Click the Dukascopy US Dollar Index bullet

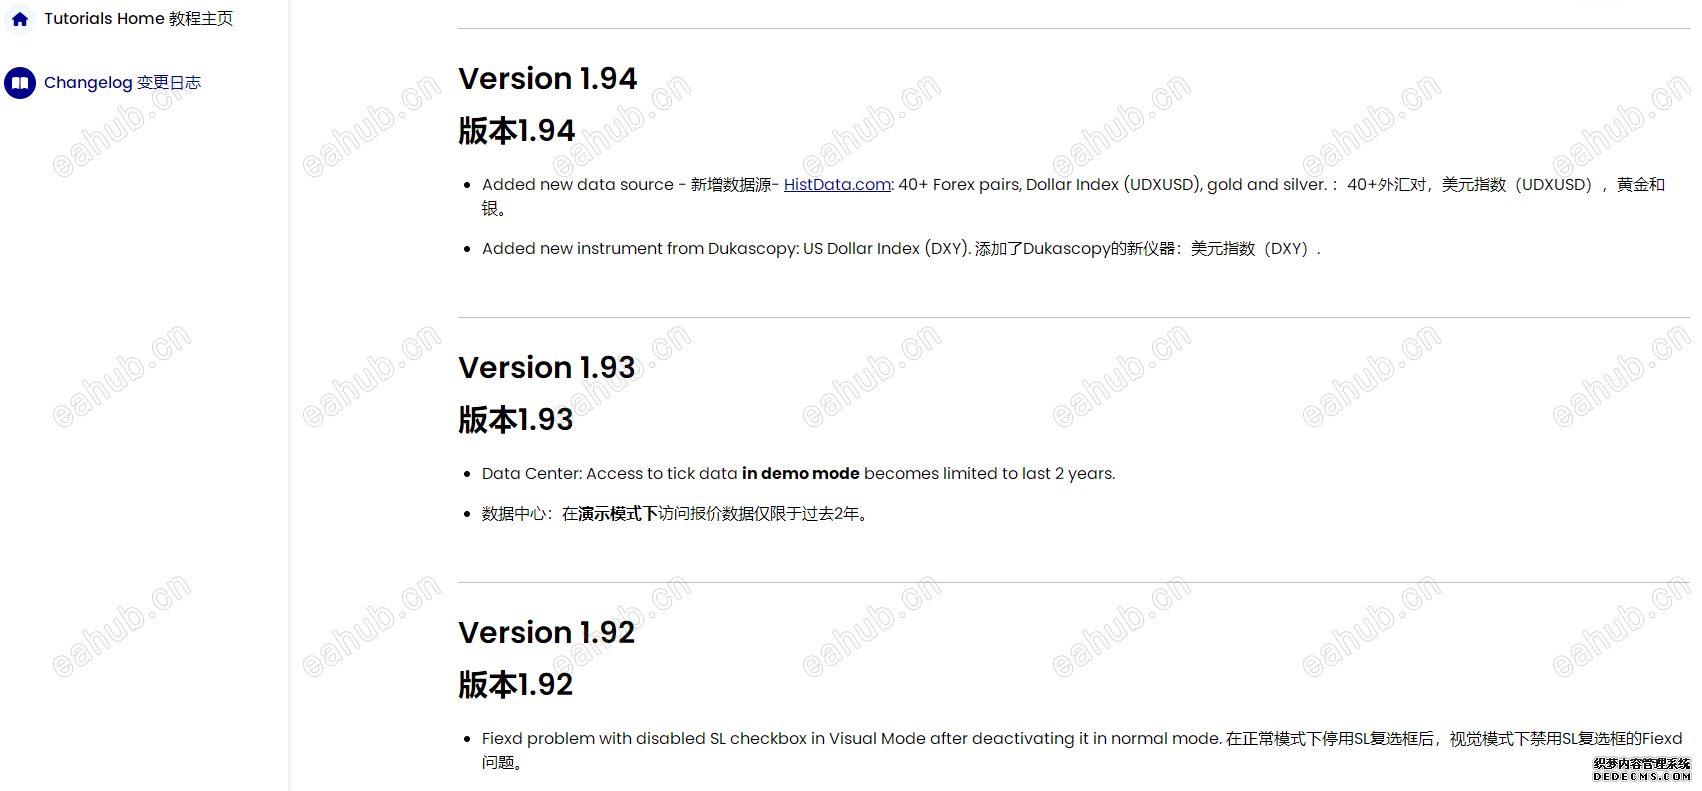(901, 248)
